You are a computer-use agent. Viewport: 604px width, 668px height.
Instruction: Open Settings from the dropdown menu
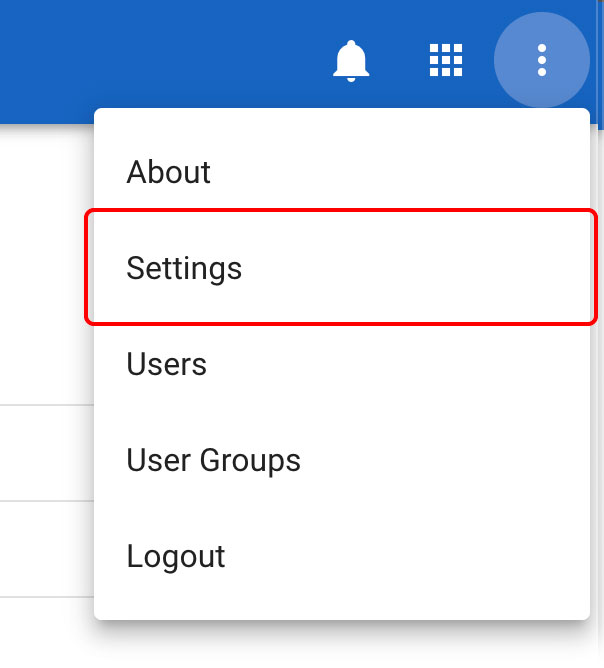pyautogui.click(x=185, y=268)
